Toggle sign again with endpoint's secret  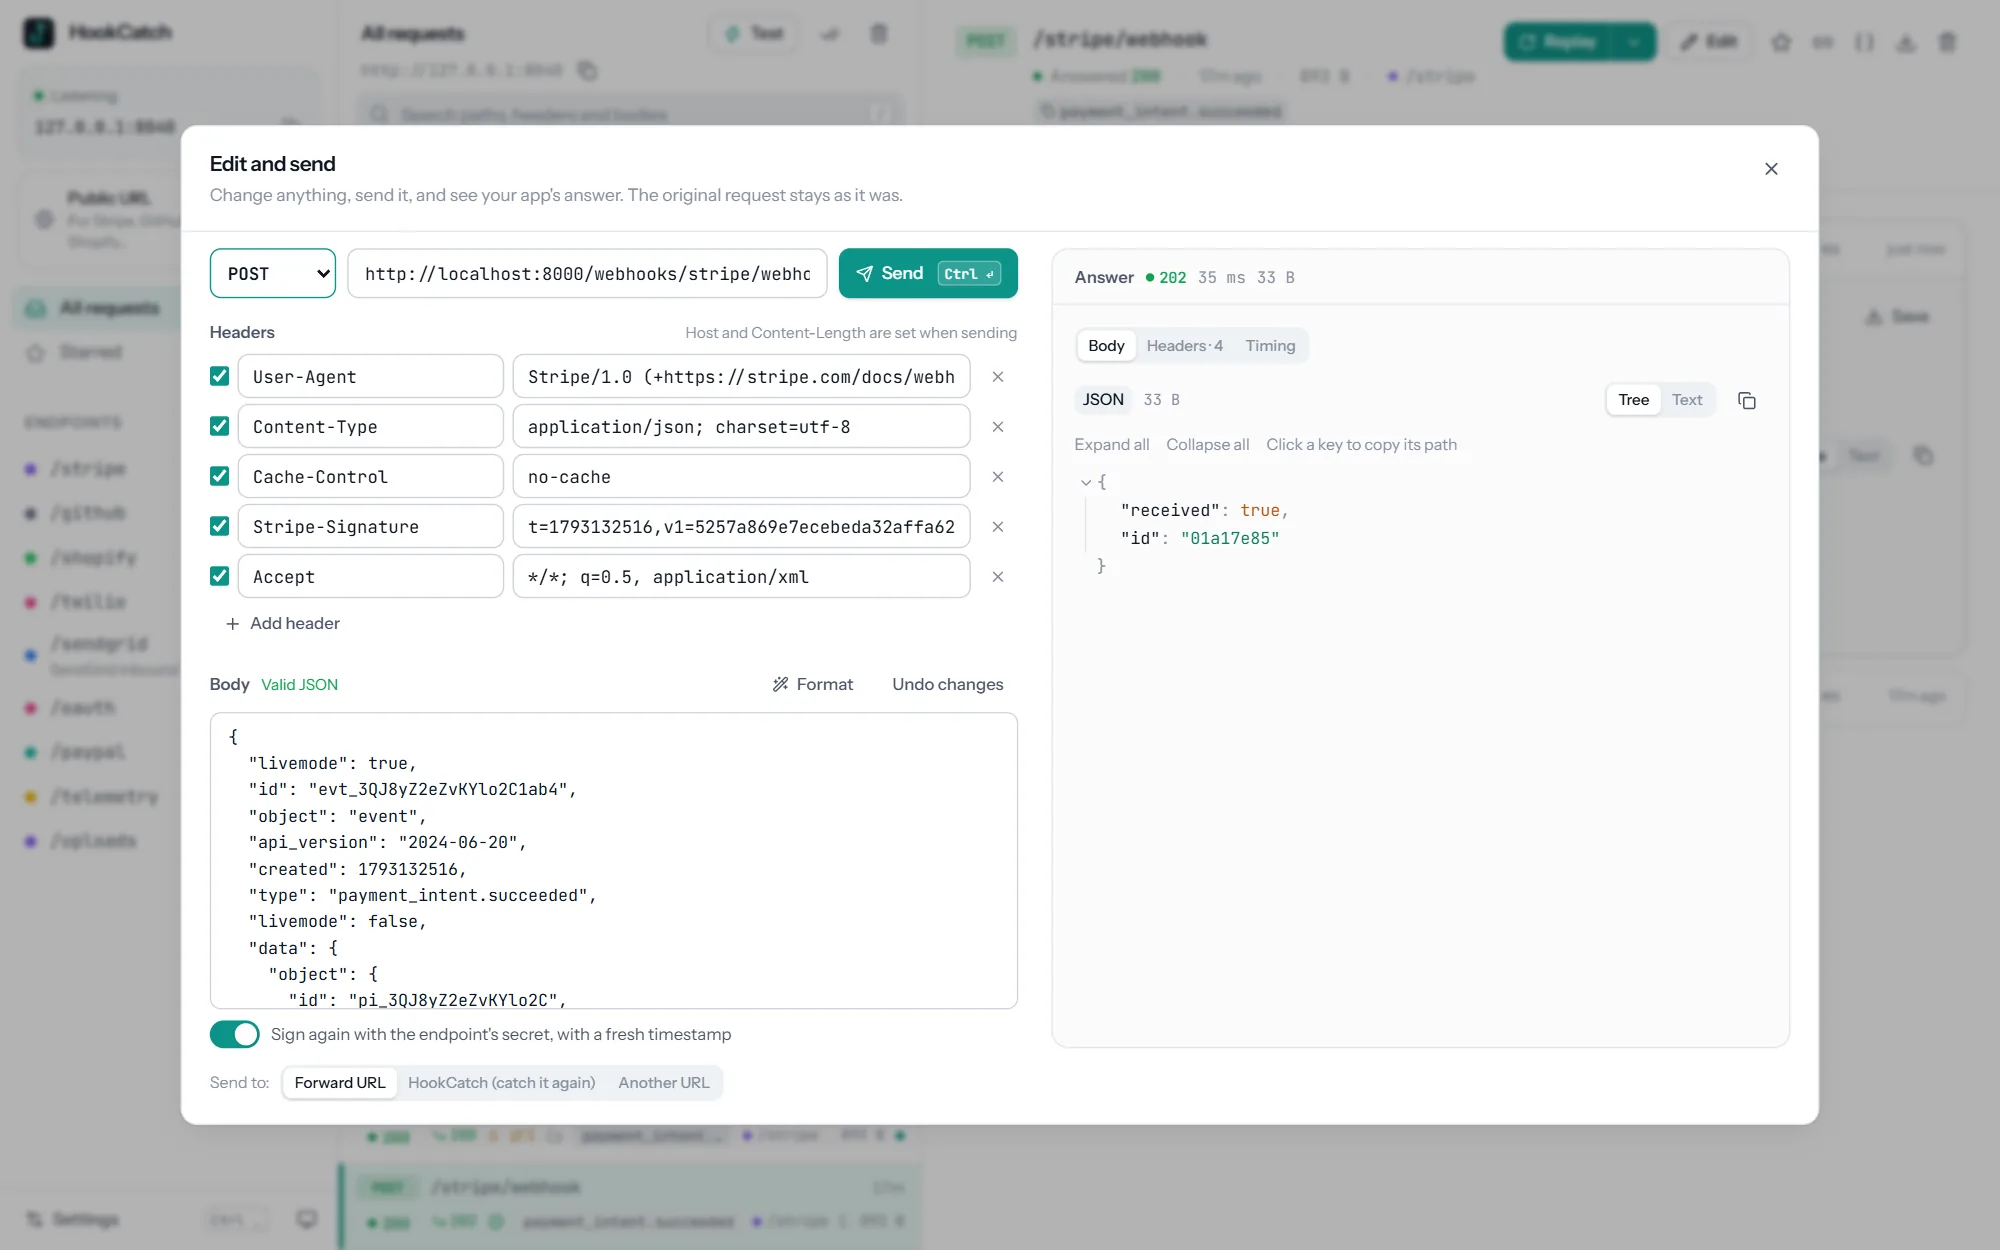235,1034
